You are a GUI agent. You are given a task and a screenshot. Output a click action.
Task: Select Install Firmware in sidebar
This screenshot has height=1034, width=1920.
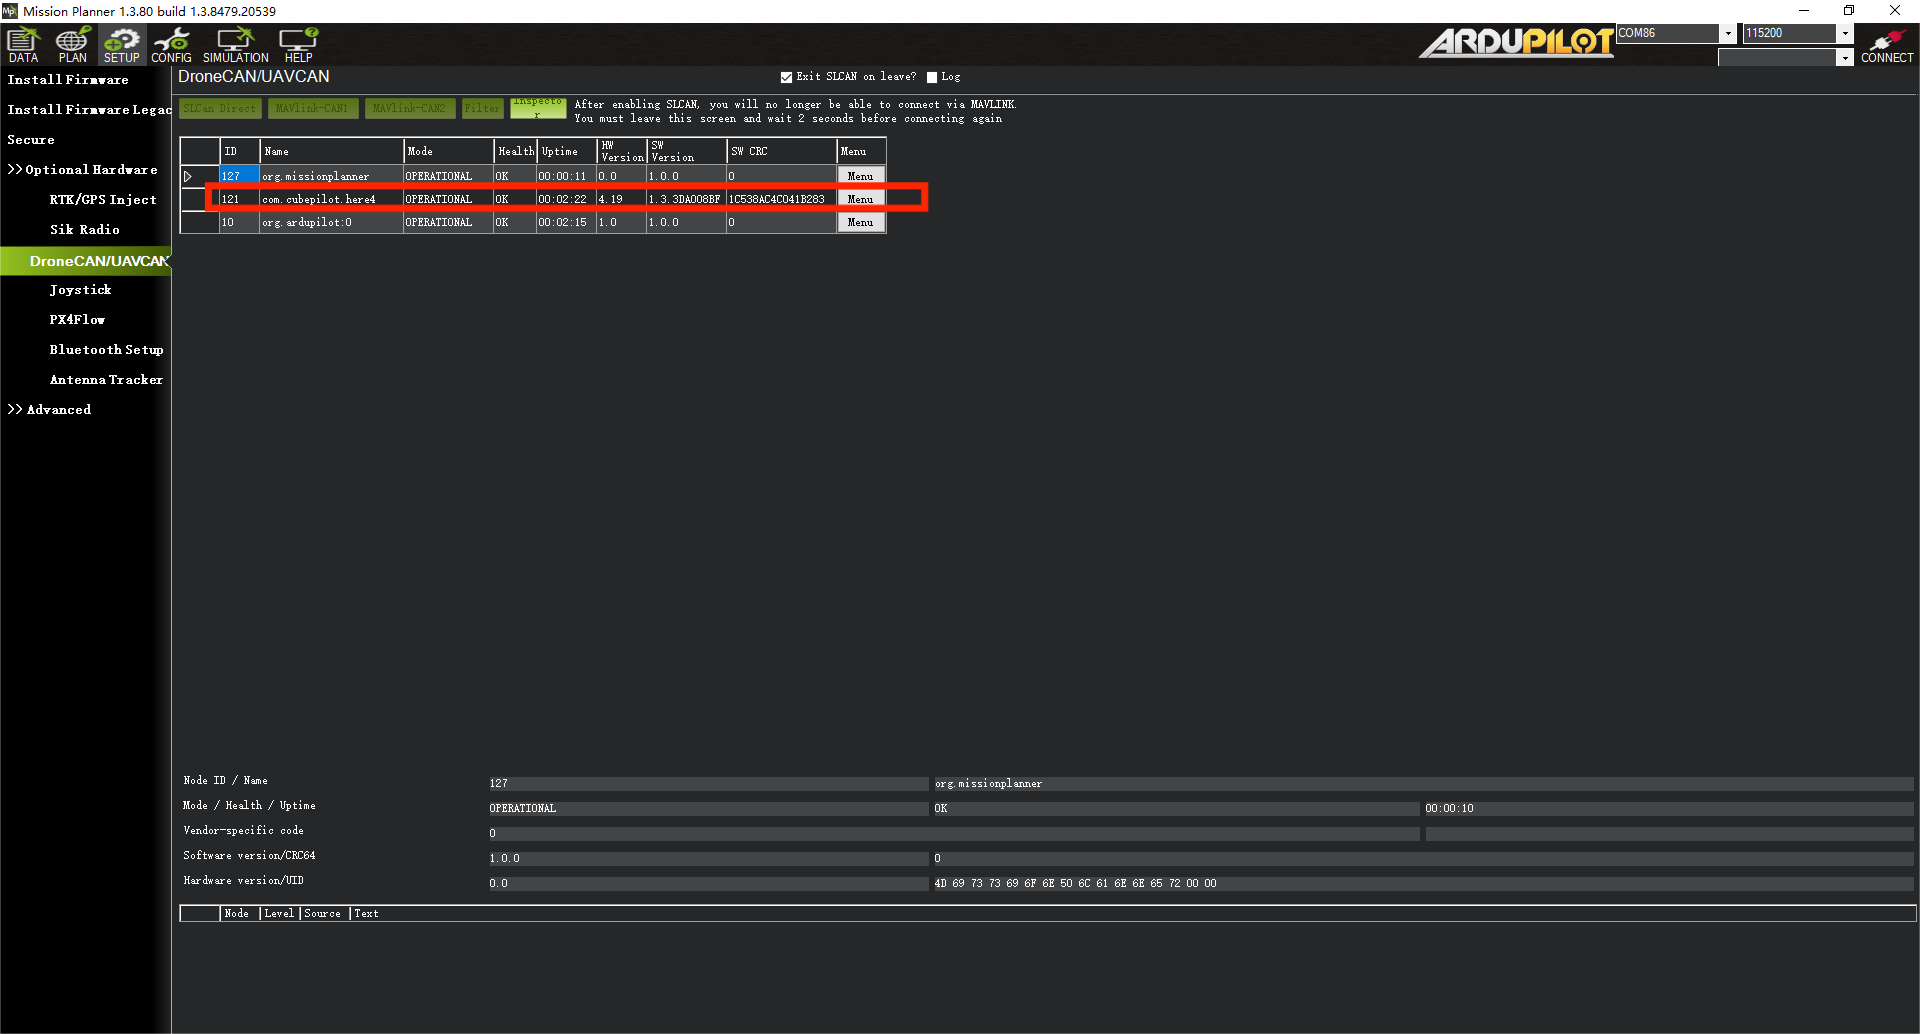(68, 80)
